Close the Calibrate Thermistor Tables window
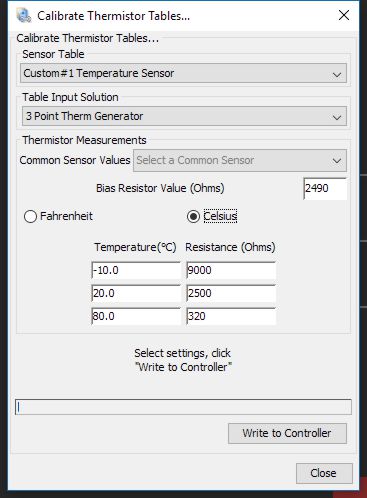 (x=344, y=15)
